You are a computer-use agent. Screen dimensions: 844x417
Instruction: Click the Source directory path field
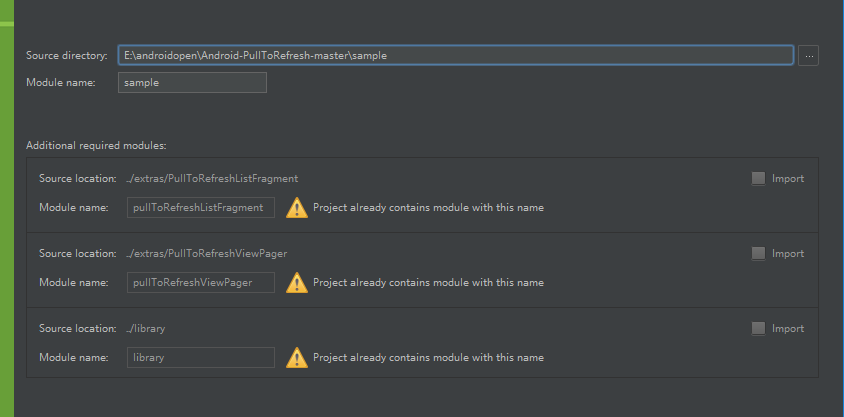[x=455, y=55]
